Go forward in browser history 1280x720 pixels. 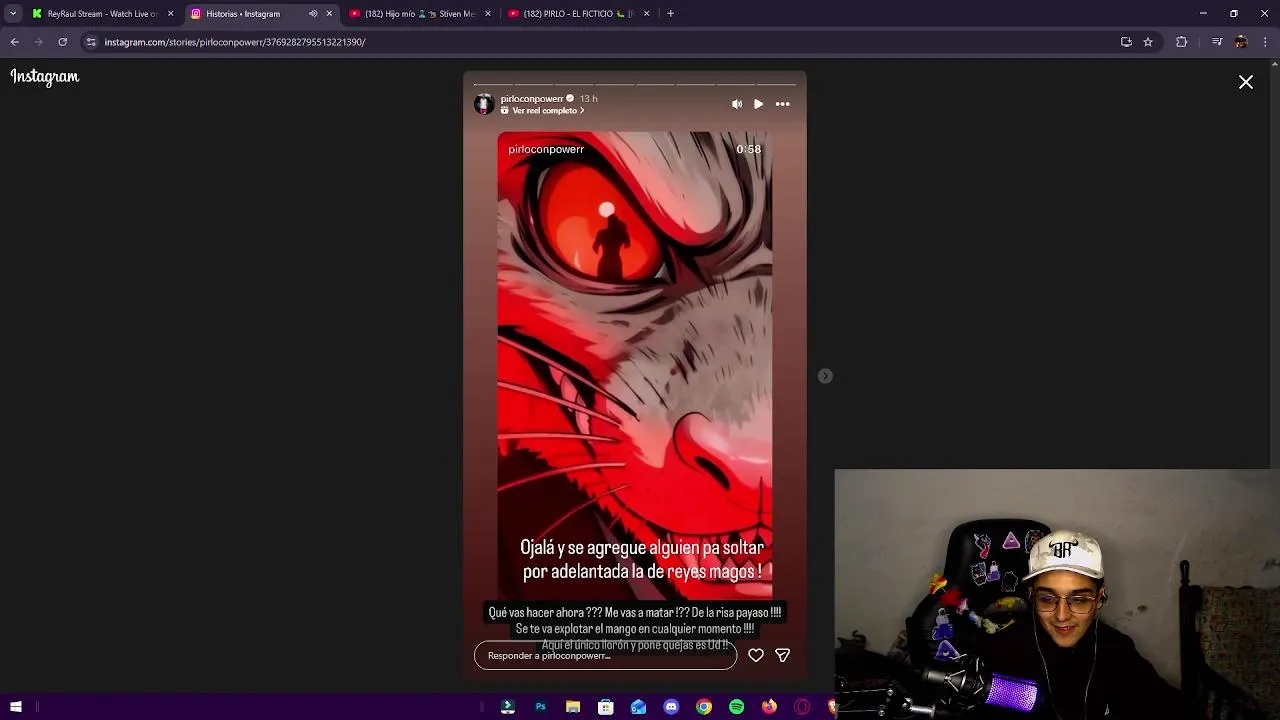pyautogui.click(x=39, y=42)
